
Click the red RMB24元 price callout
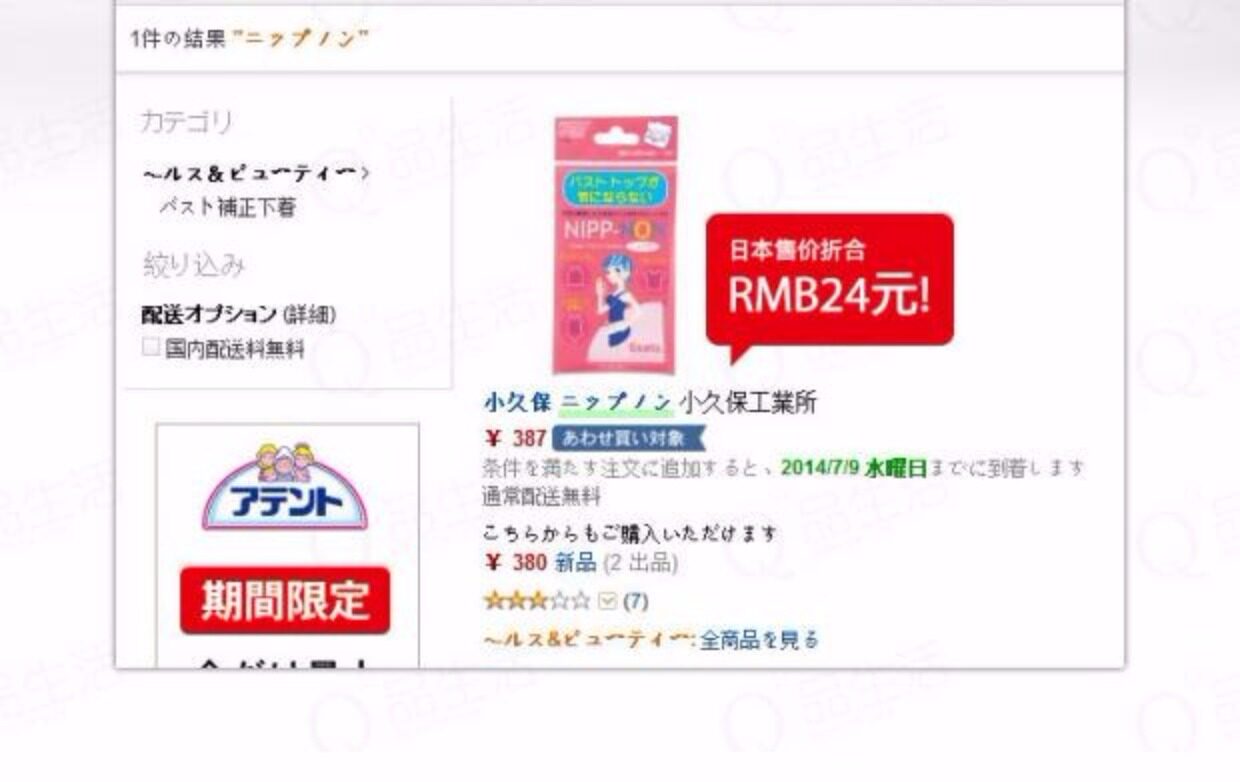click(x=830, y=283)
